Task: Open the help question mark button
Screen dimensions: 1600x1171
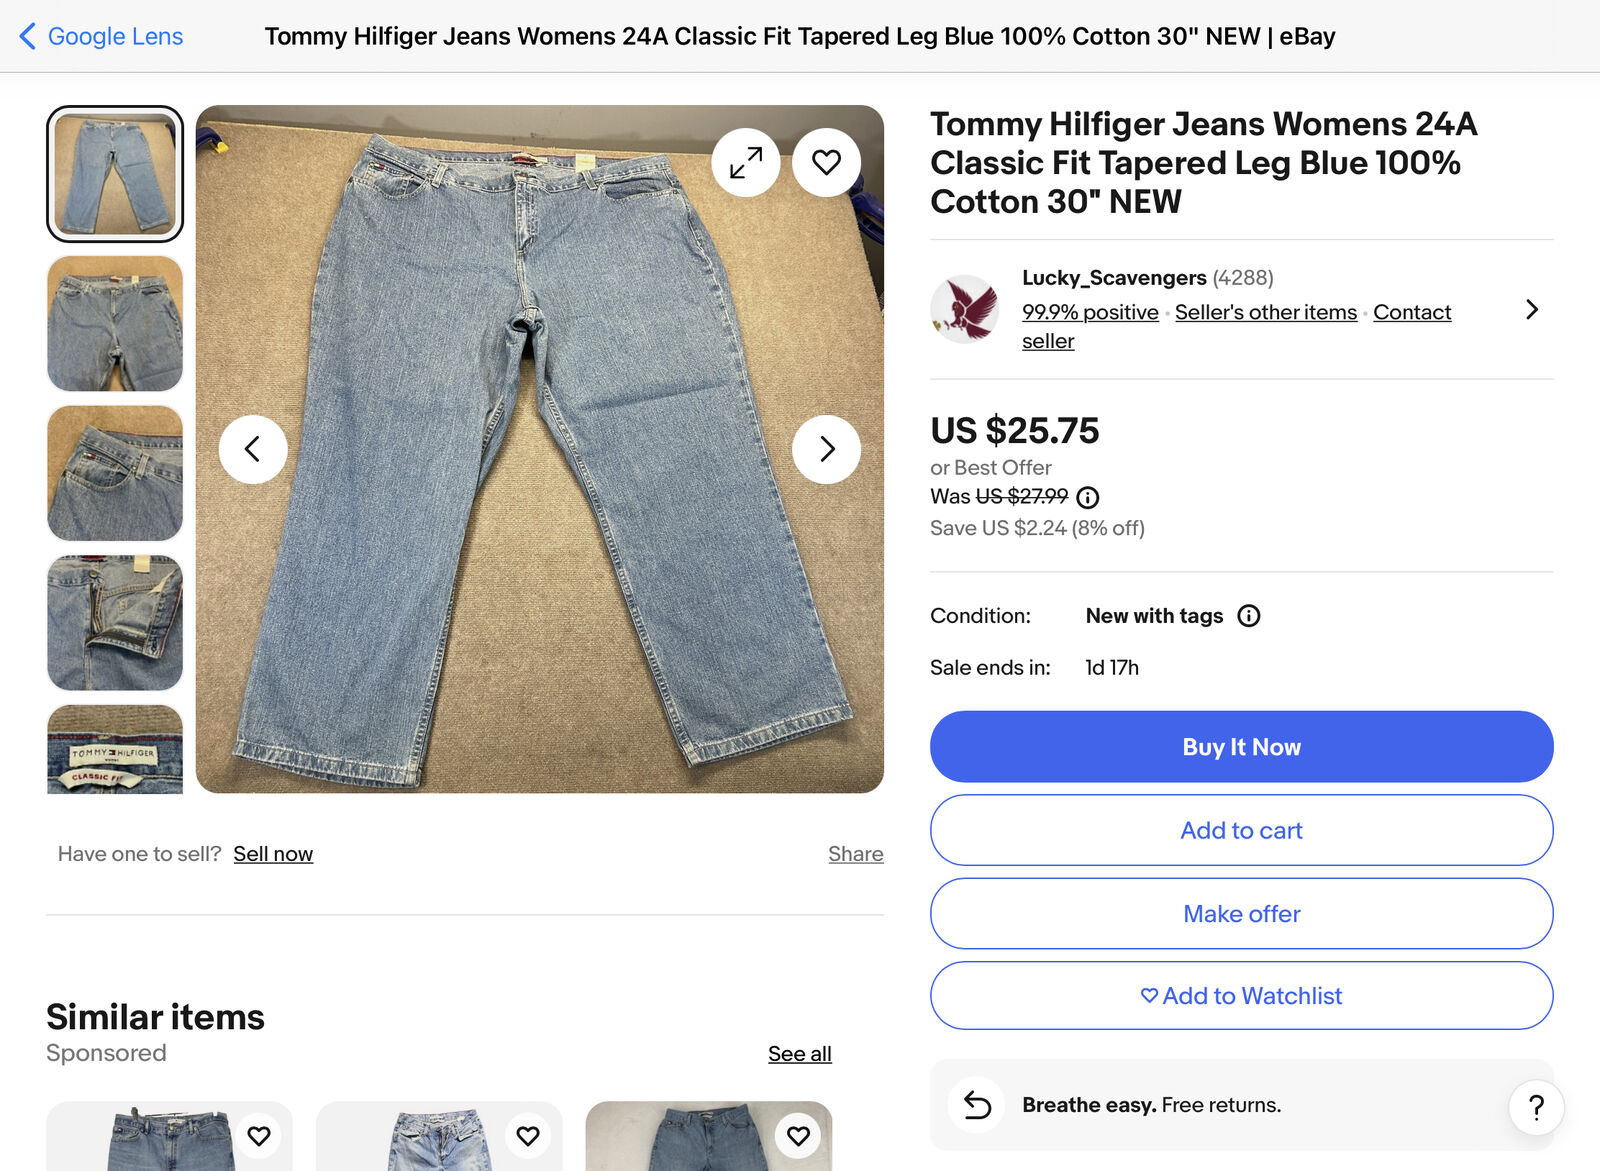Action: 1536,1107
